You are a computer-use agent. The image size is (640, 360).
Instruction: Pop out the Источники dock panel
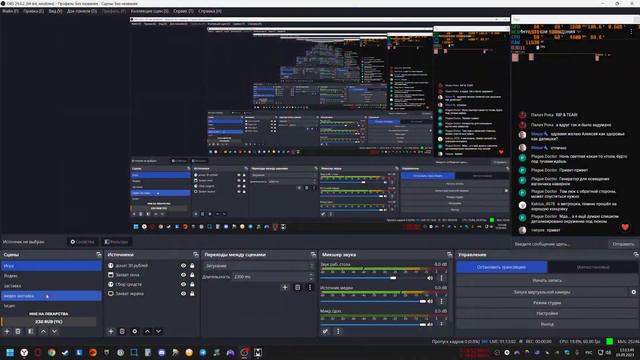point(196,254)
